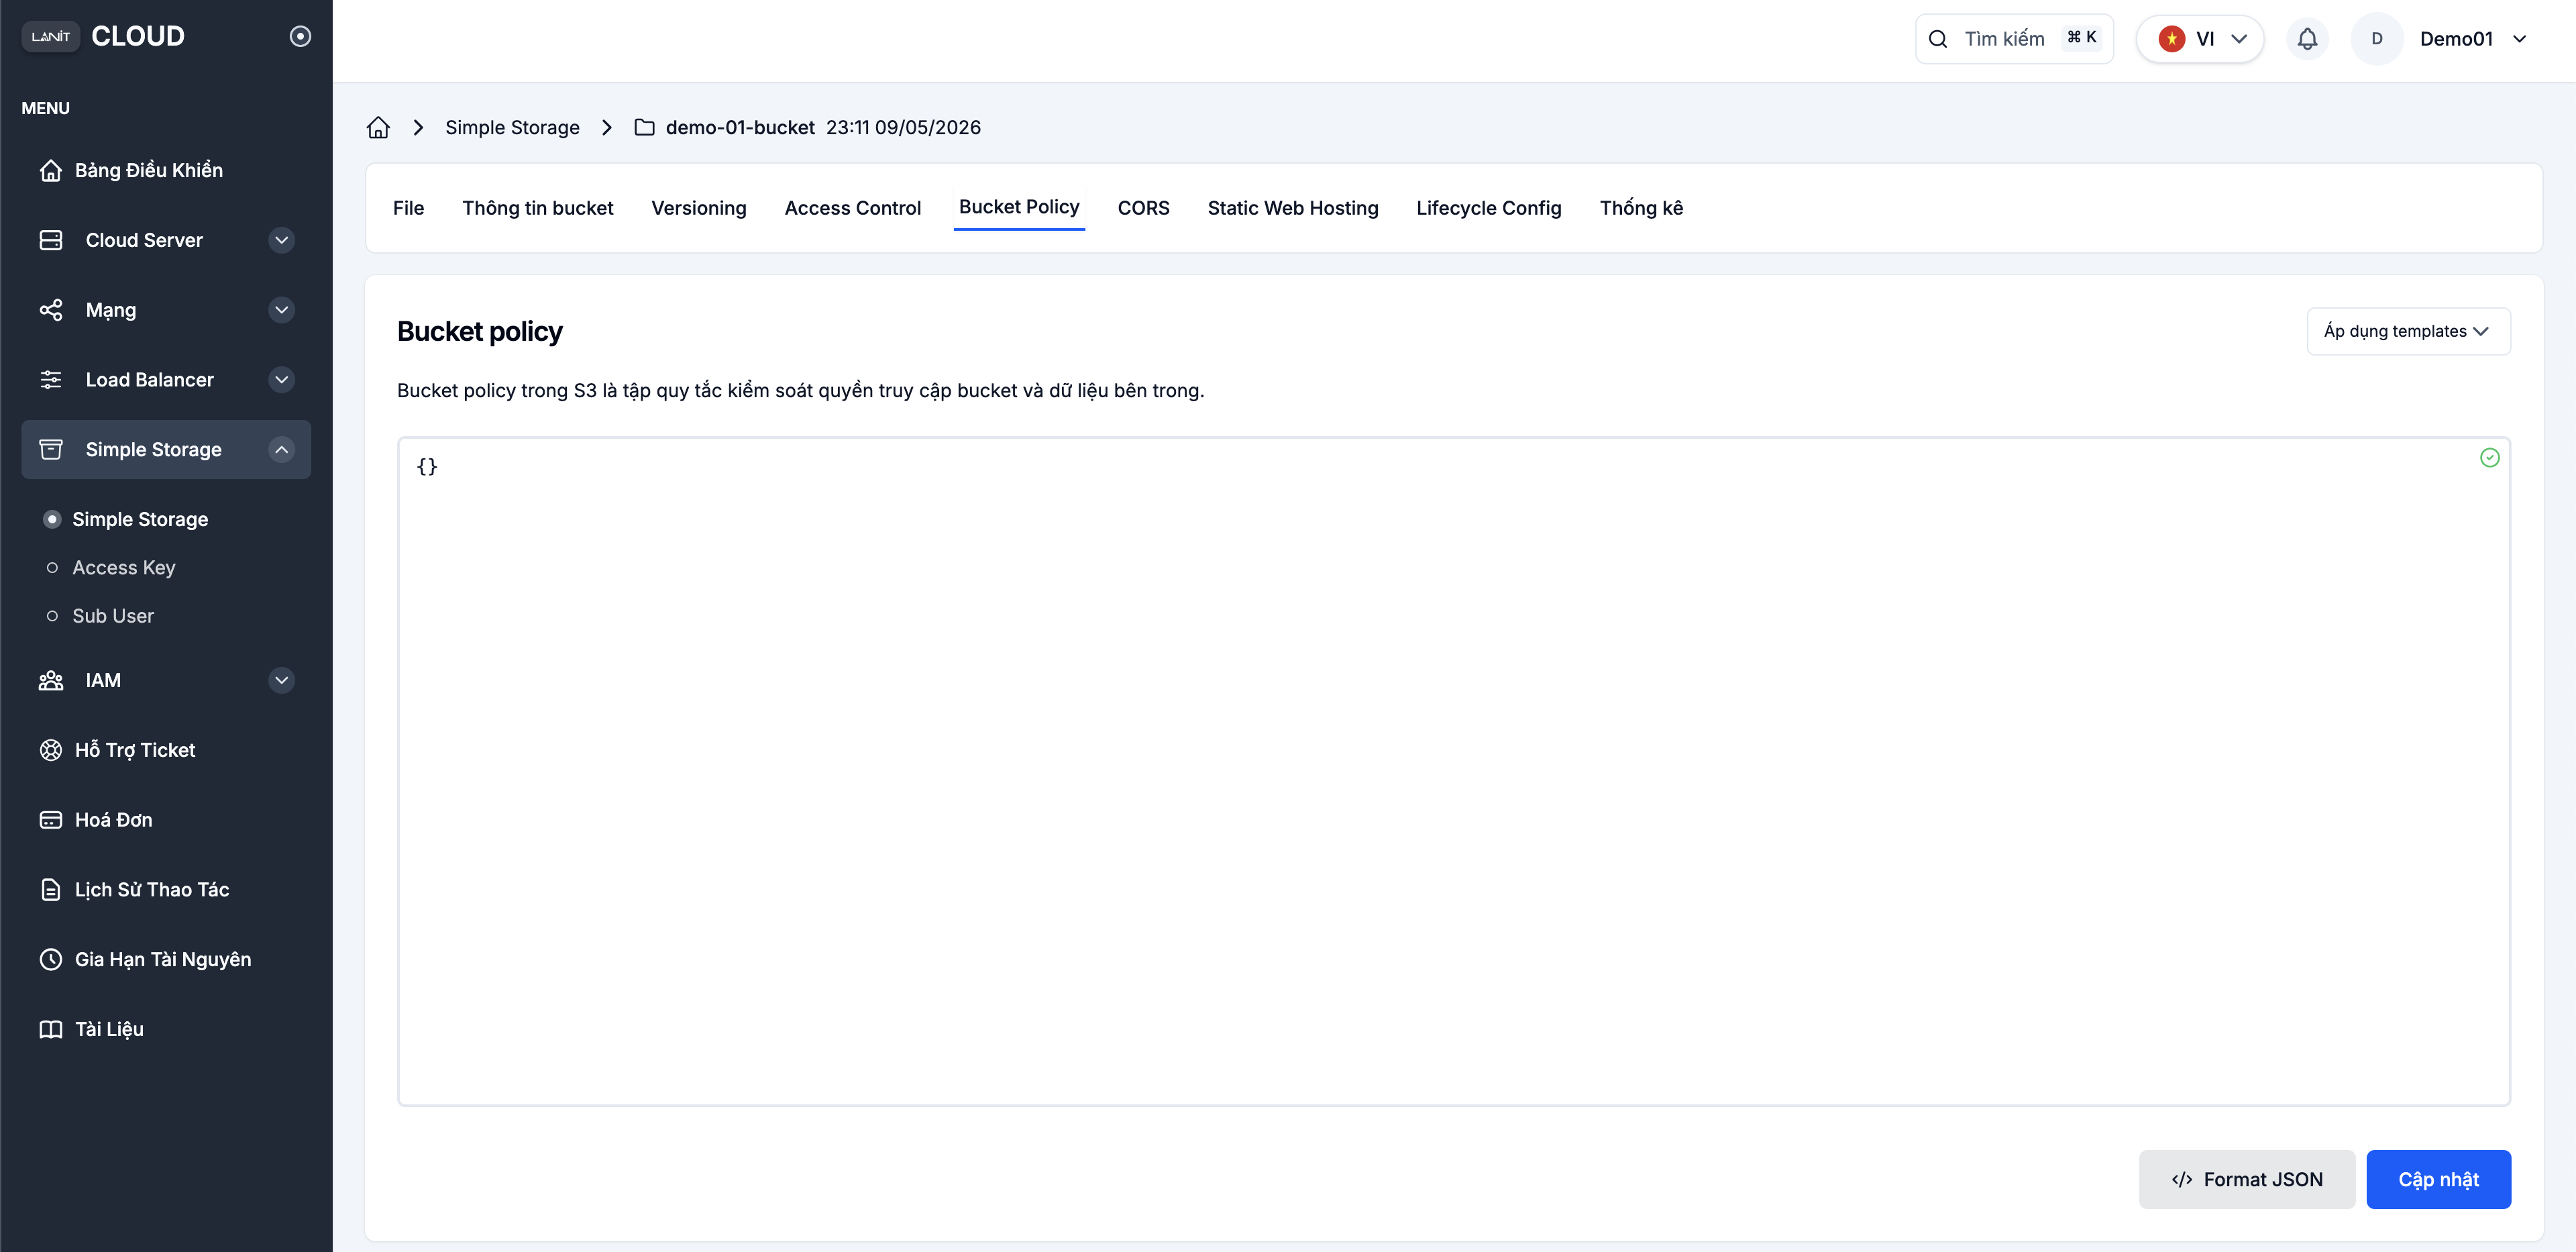Click the Vietnam flag icon

click(2171, 39)
